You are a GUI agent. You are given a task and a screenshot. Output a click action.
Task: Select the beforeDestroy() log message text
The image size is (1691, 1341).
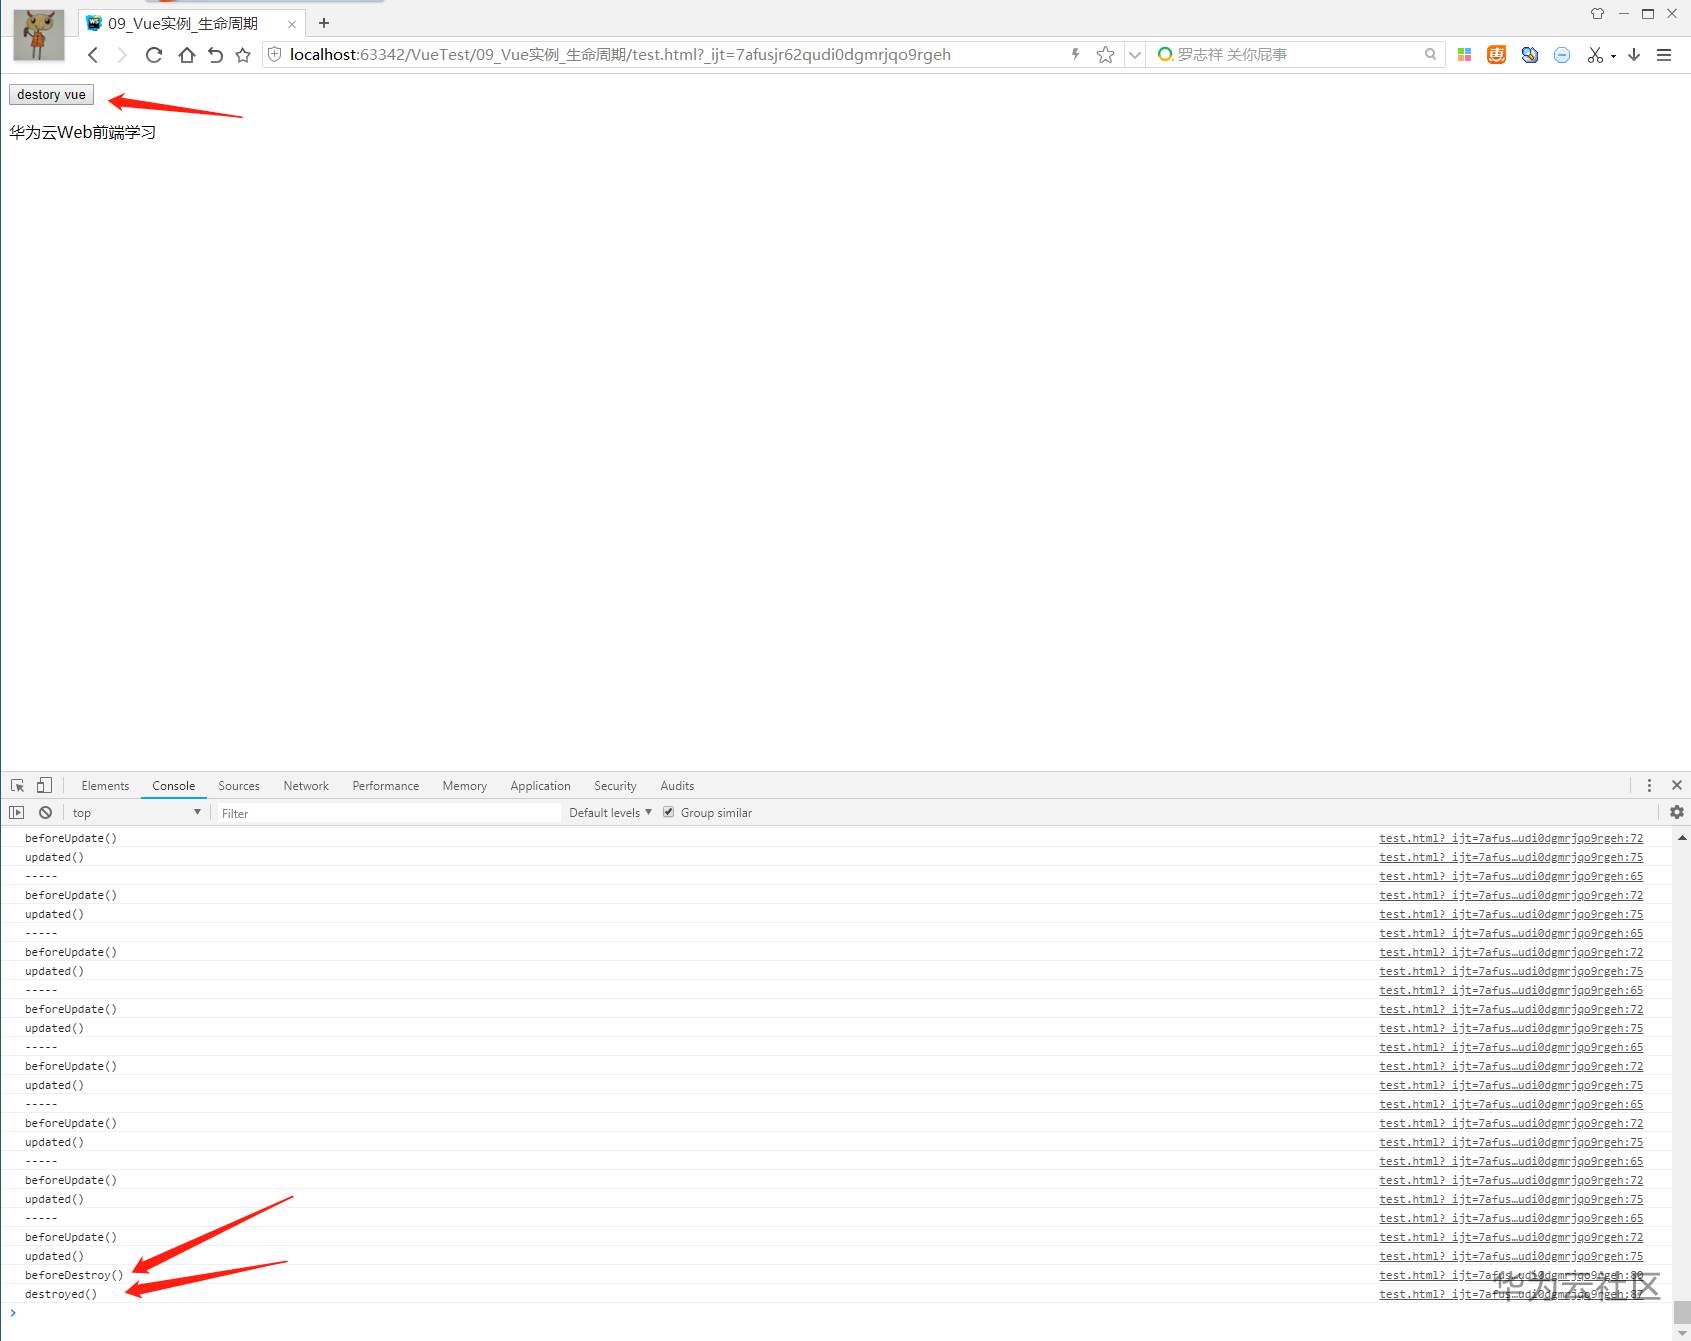click(x=74, y=1275)
